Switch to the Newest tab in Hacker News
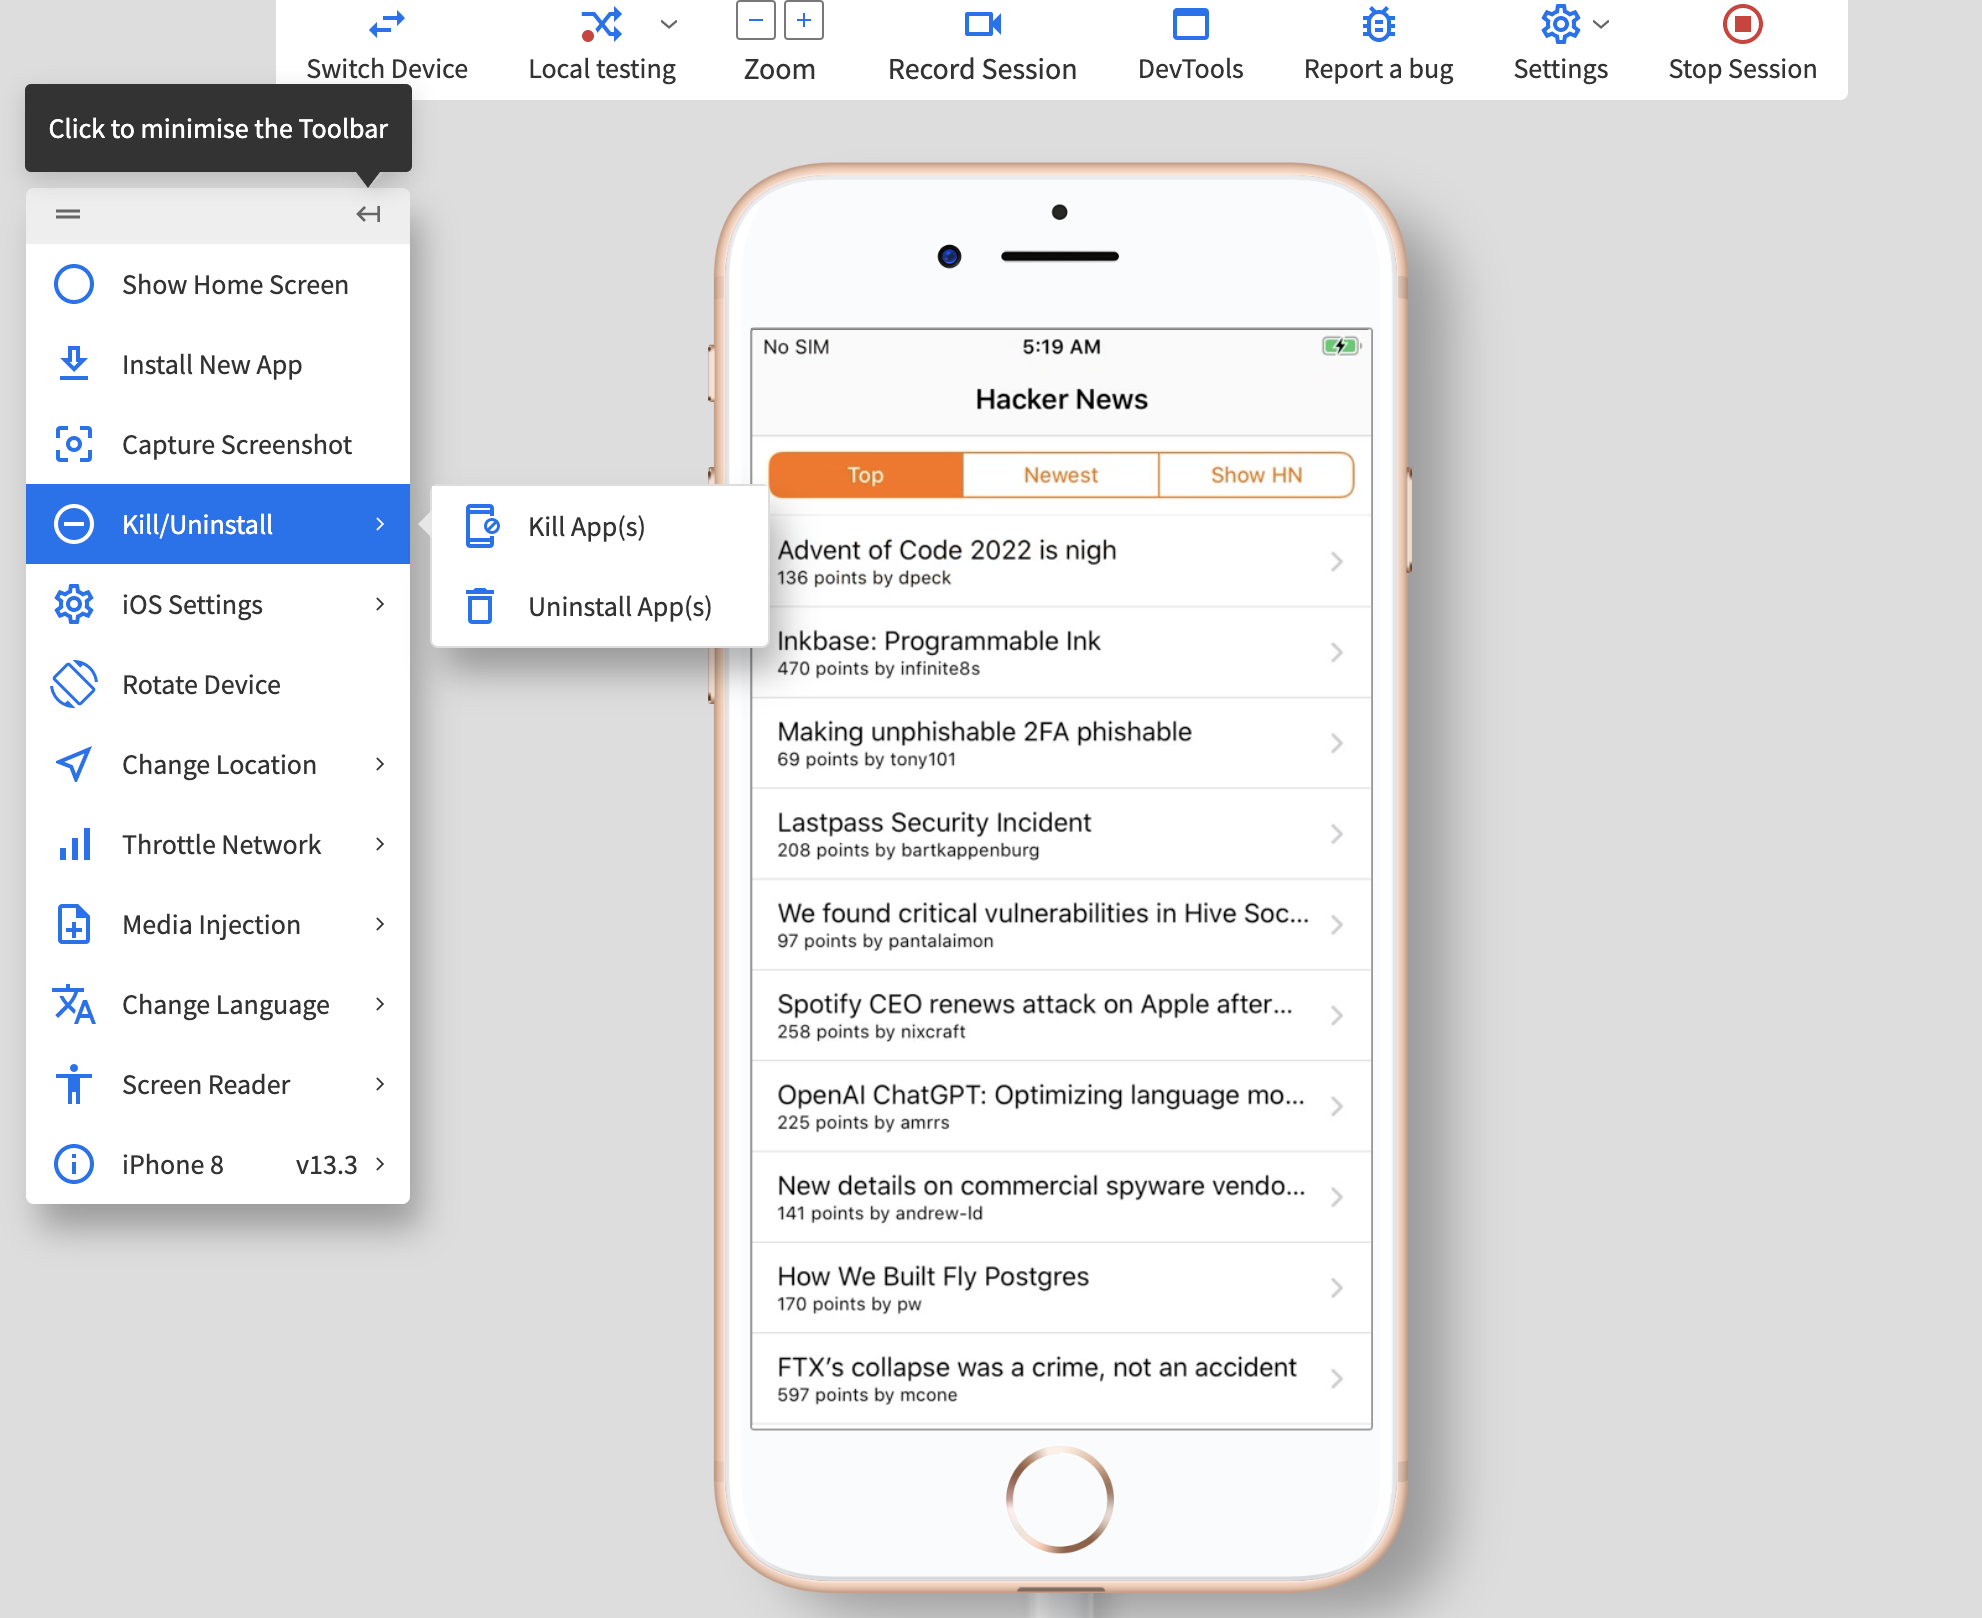This screenshot has width=1982, height=1618. [1059, 474]
